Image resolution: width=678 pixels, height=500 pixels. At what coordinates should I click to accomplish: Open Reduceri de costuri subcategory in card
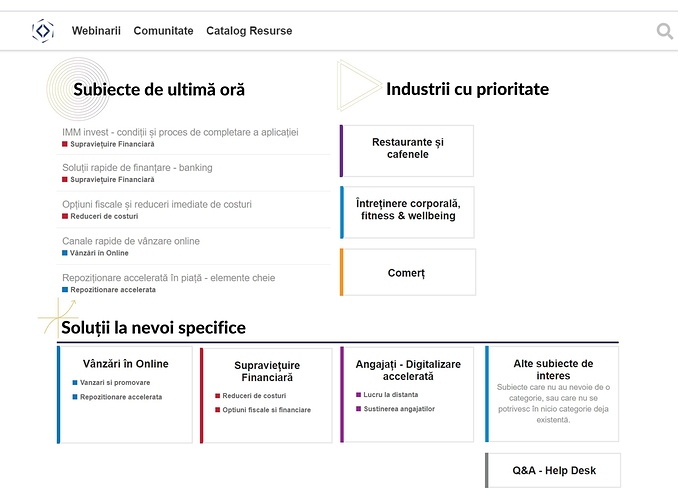point(254,396)
